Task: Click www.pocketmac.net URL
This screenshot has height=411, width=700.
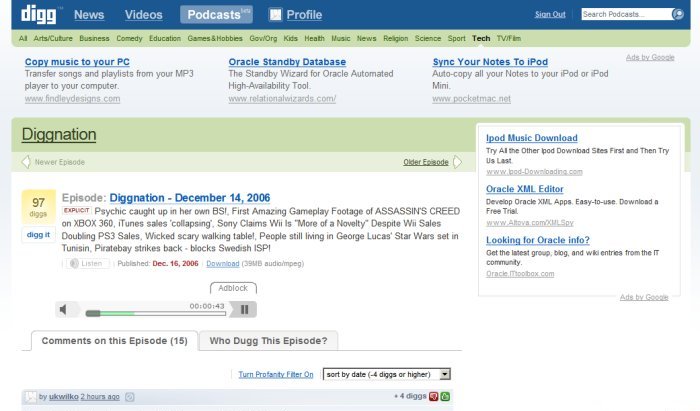Action: (471, 99)
